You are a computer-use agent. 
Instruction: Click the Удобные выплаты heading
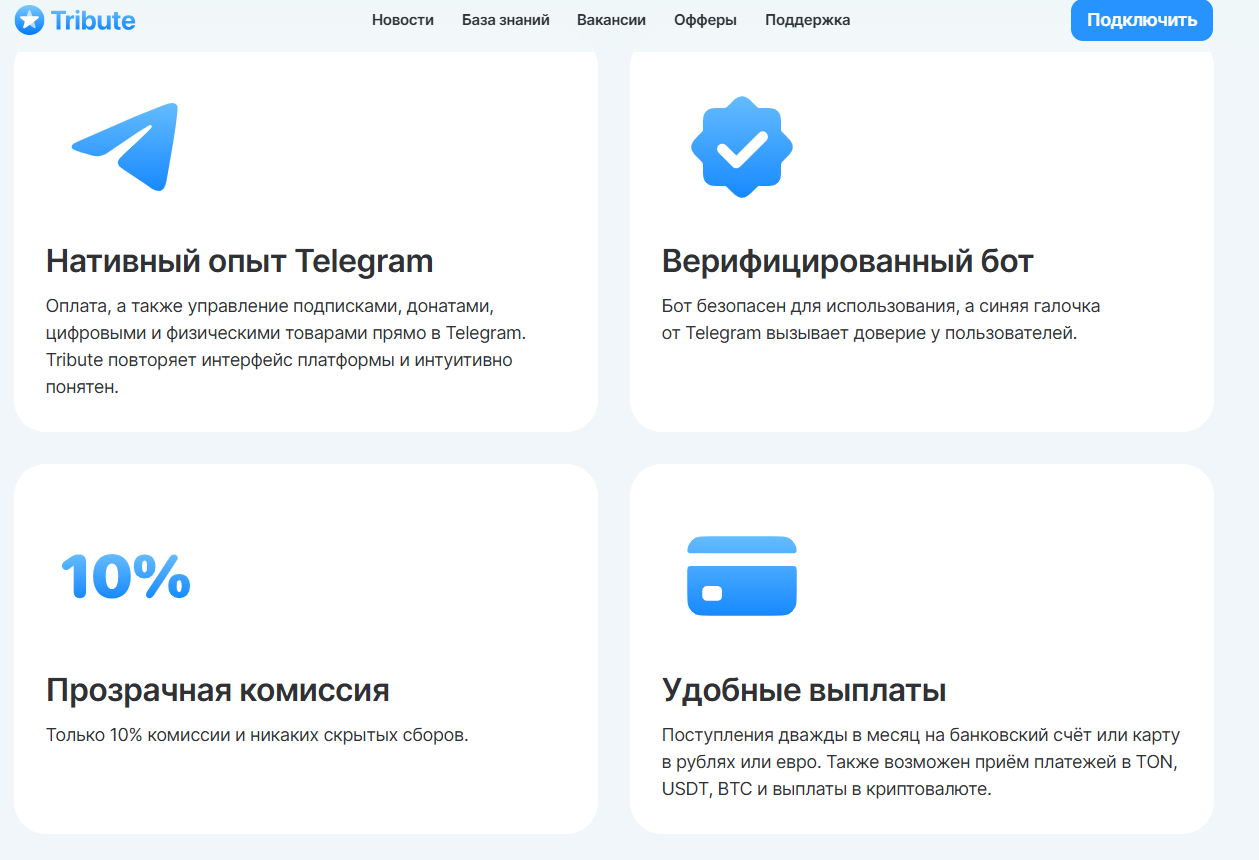(x=804, y=690)
